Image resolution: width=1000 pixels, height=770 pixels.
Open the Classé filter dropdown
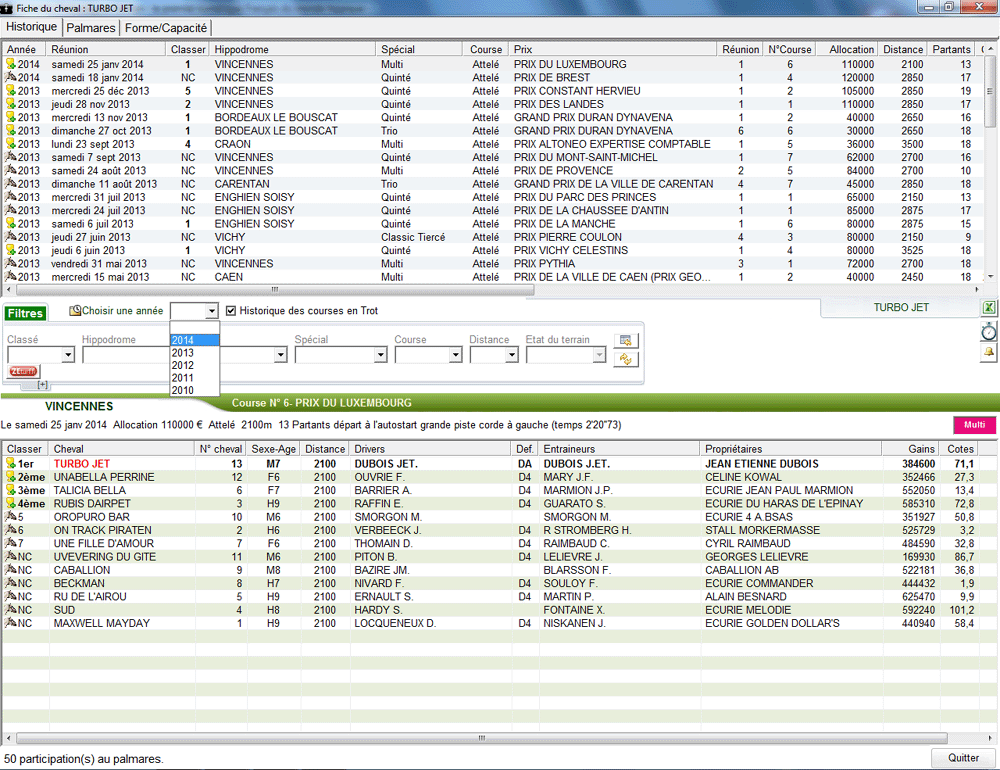coord(68,355)
